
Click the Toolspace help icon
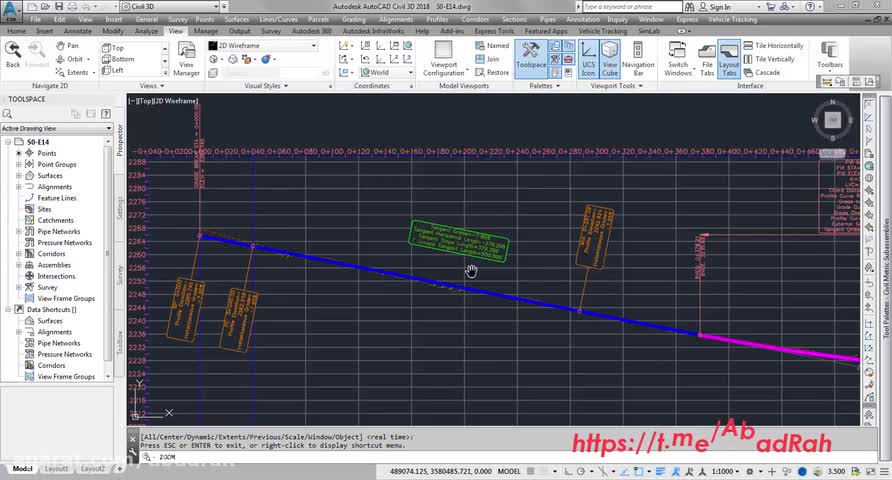(105, 114)
